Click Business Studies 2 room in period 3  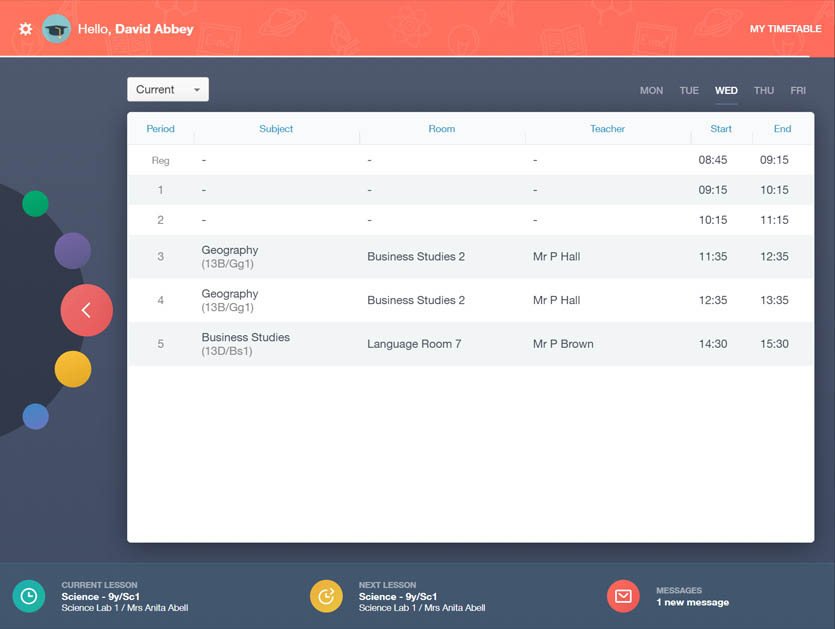click(x=416, y=257)
